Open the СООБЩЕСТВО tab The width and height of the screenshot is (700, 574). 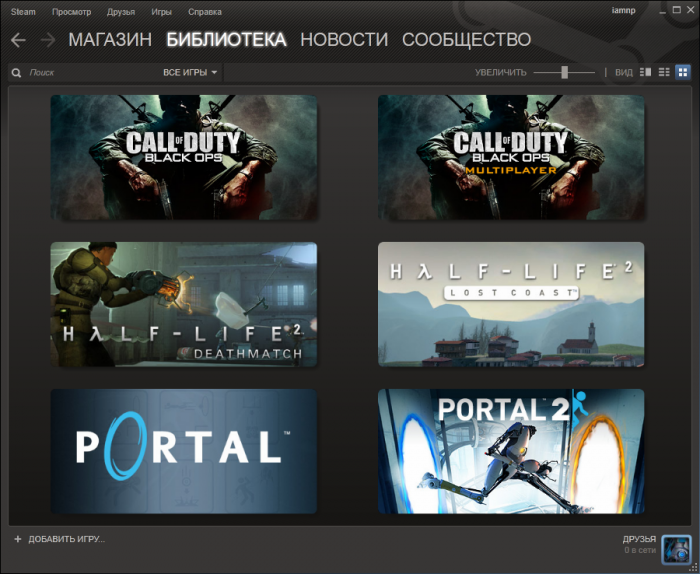467,40
